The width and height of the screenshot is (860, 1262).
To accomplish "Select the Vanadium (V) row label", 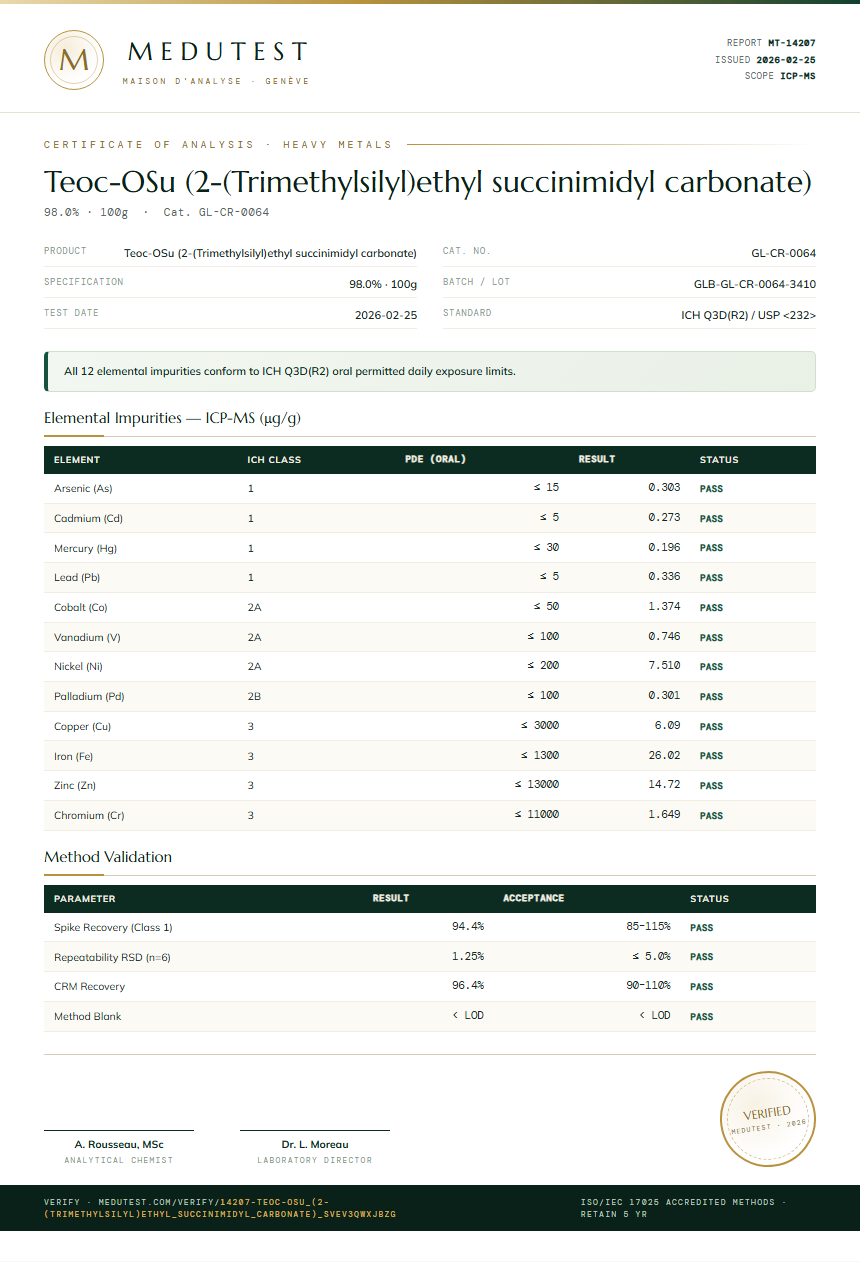I will click(x=87, y=637).
